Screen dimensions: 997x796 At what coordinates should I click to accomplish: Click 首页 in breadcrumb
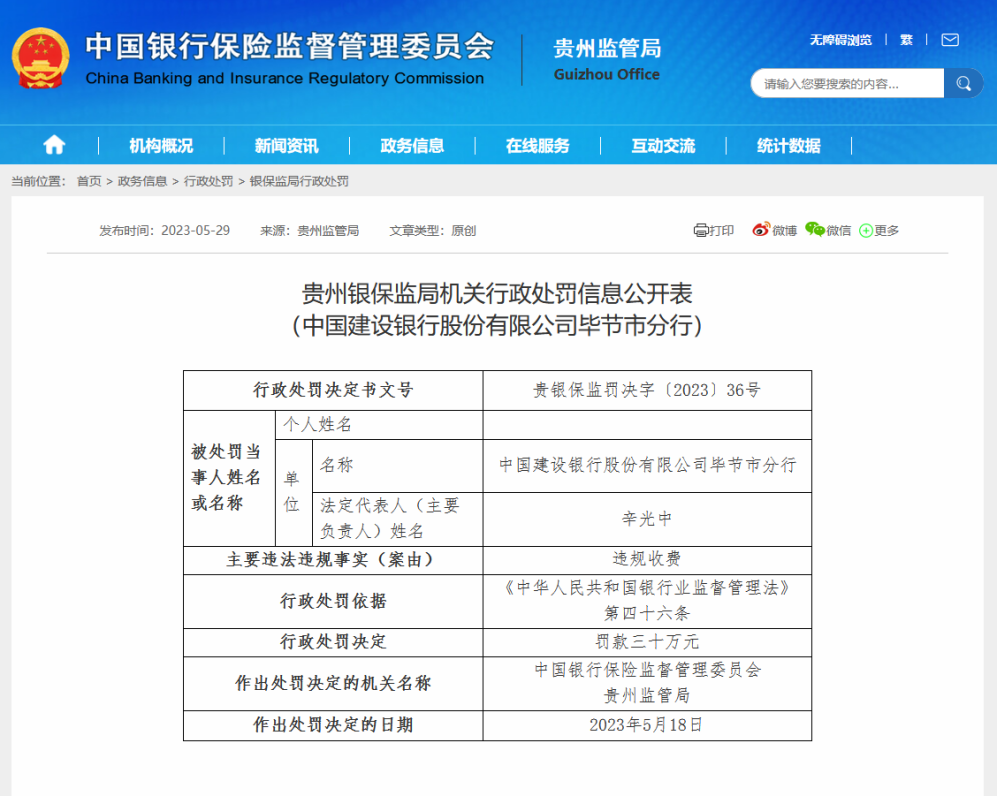89,181
